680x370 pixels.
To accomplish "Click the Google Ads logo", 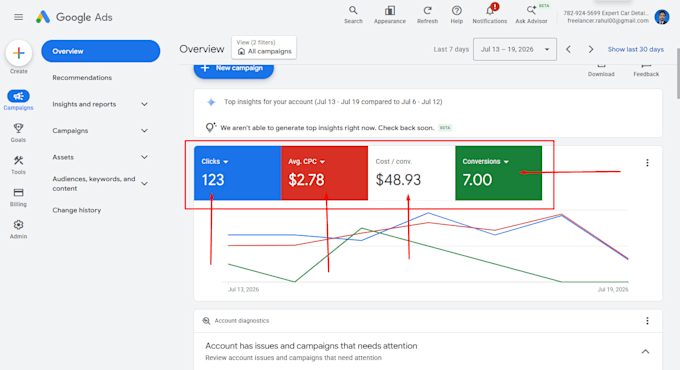I will click(x=74, y=17).
